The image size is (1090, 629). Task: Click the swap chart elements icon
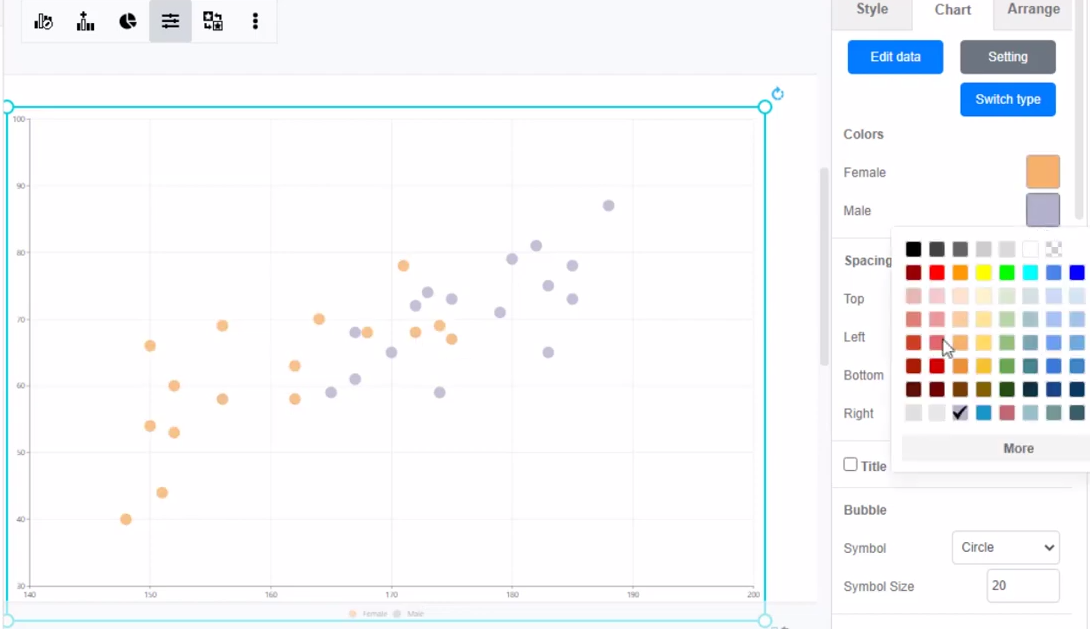(212, 21)
